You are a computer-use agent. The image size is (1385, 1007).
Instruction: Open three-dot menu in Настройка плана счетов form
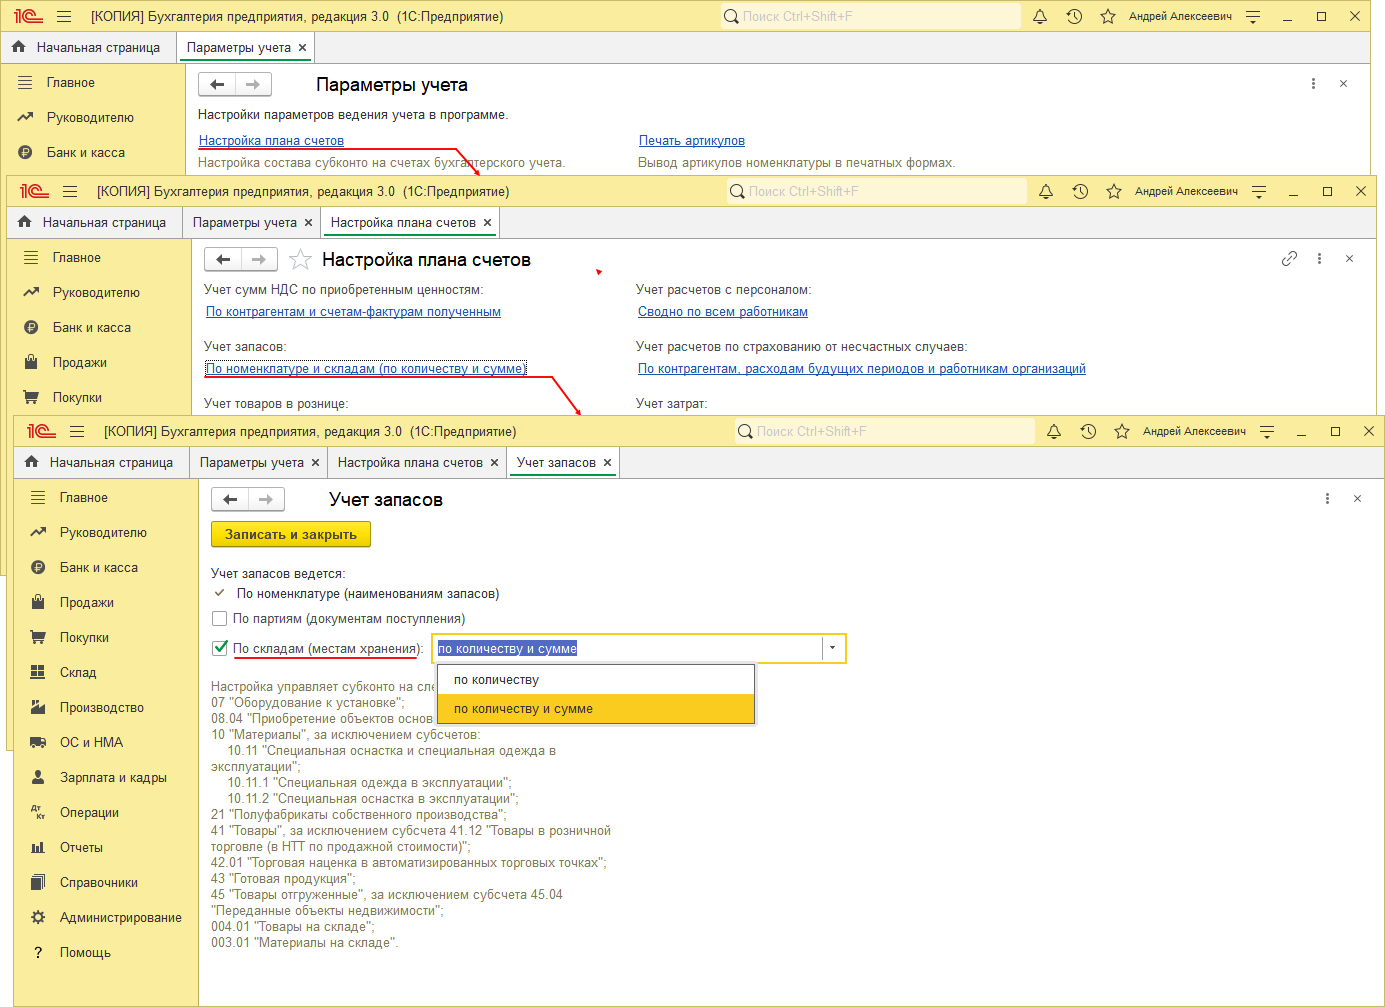pyautogui.click(x=1319, y=259)
